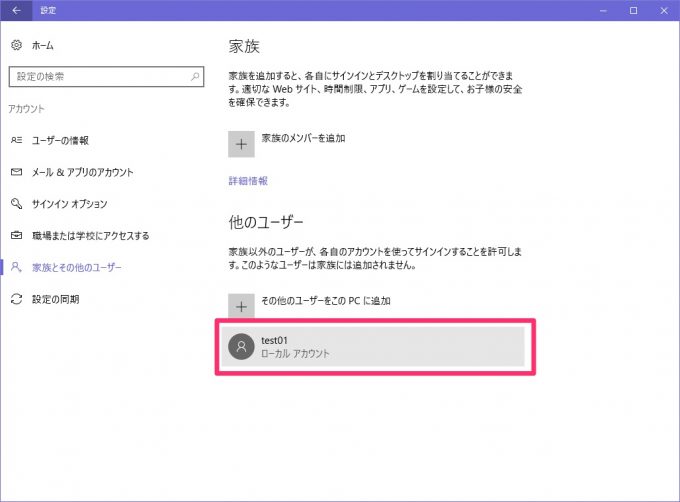Click the person icon for family users
Viewport: 680px width, 502px height.
(16, 267)
